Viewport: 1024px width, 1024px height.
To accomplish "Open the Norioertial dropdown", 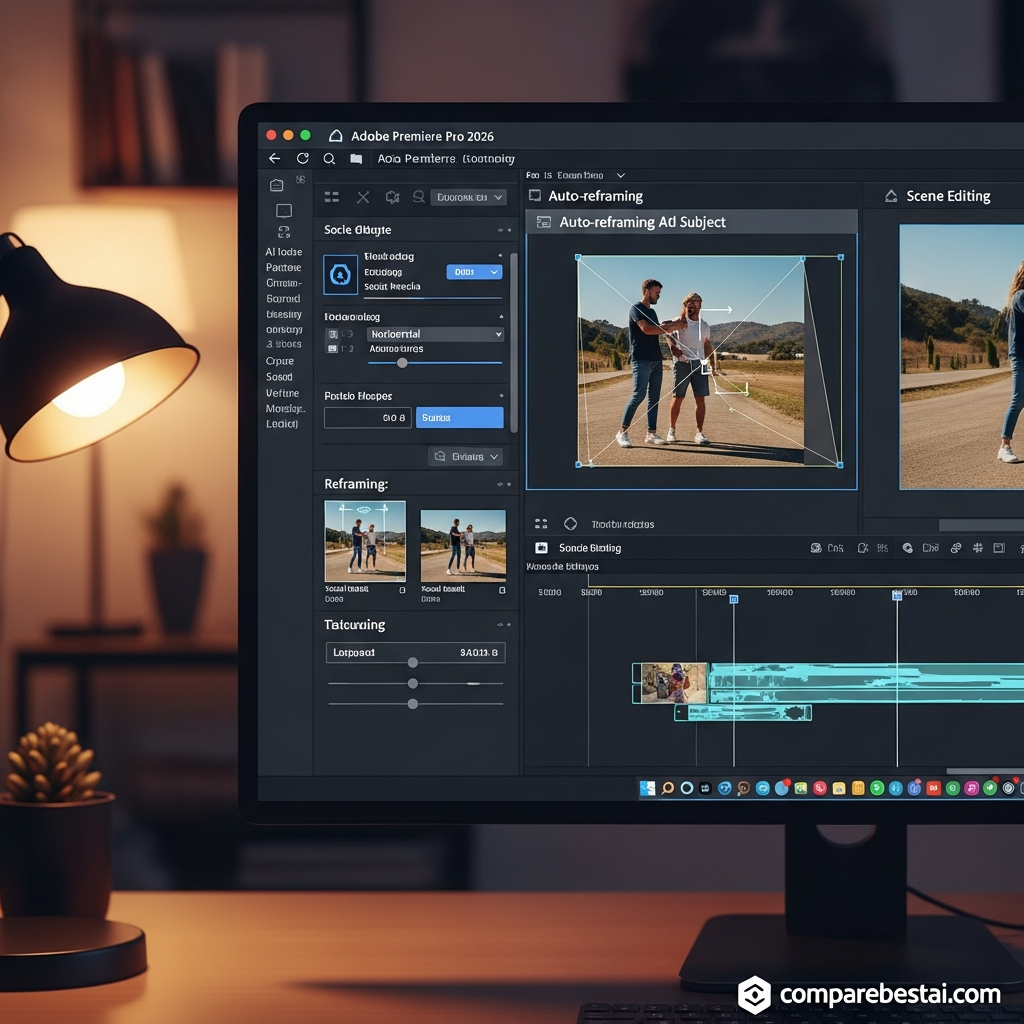I will point(434,334).
